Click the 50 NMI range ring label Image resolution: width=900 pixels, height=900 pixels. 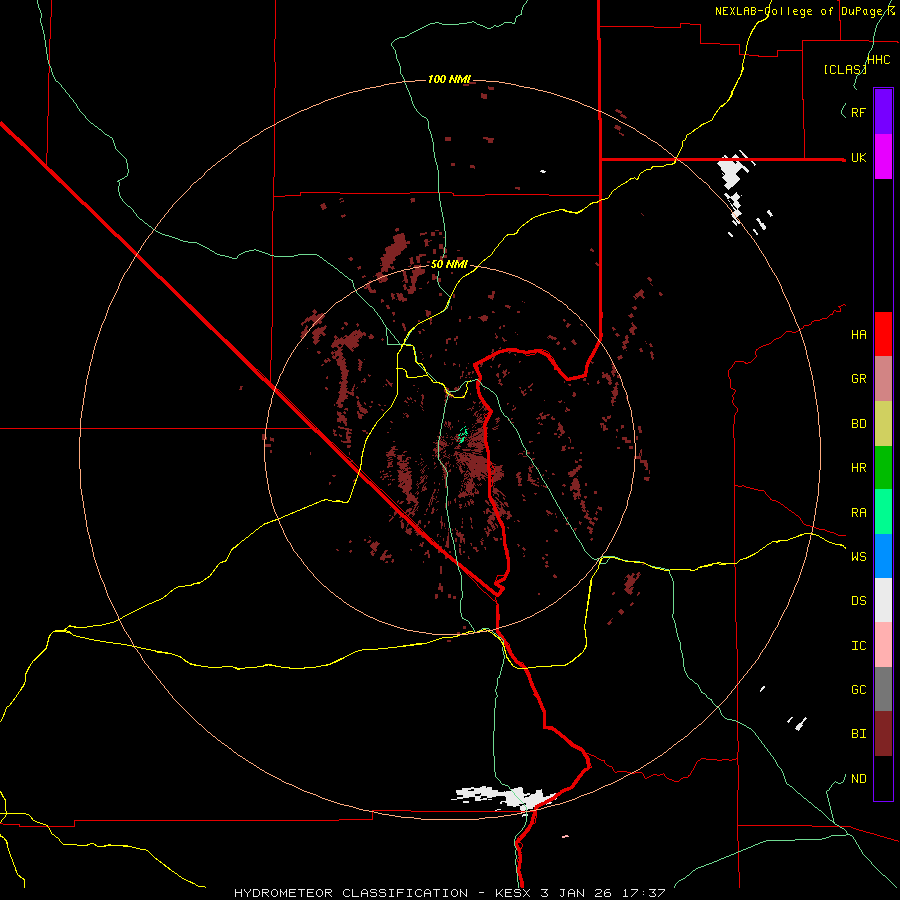click(x=449, y=264)
